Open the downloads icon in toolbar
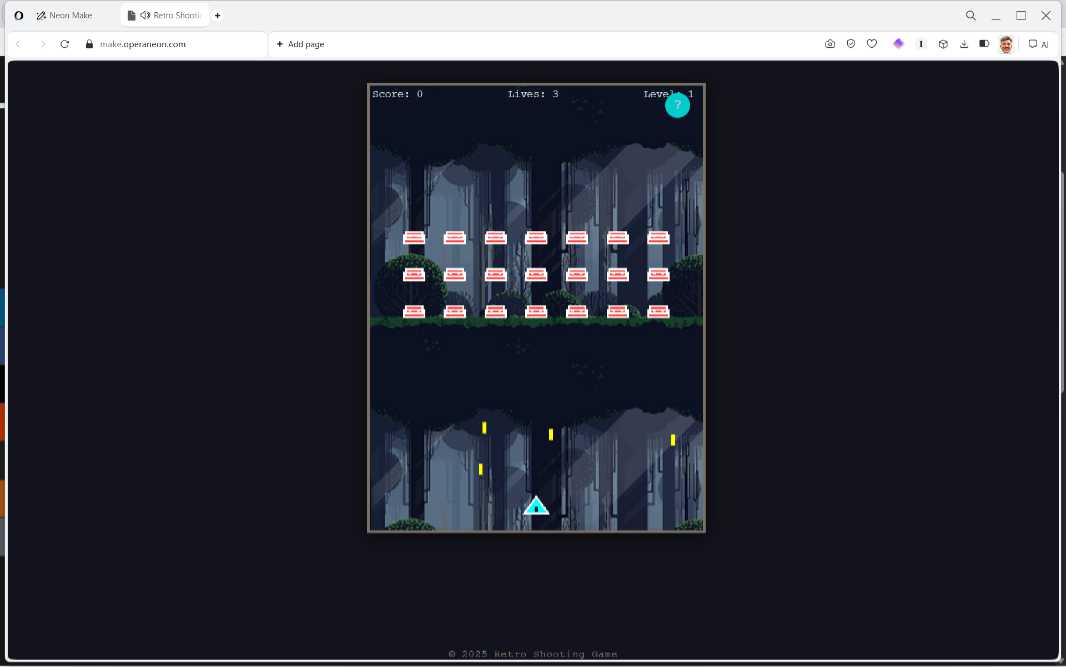Image resolution: width=1066 pixels, height=667 pixels. coord(964,44)
